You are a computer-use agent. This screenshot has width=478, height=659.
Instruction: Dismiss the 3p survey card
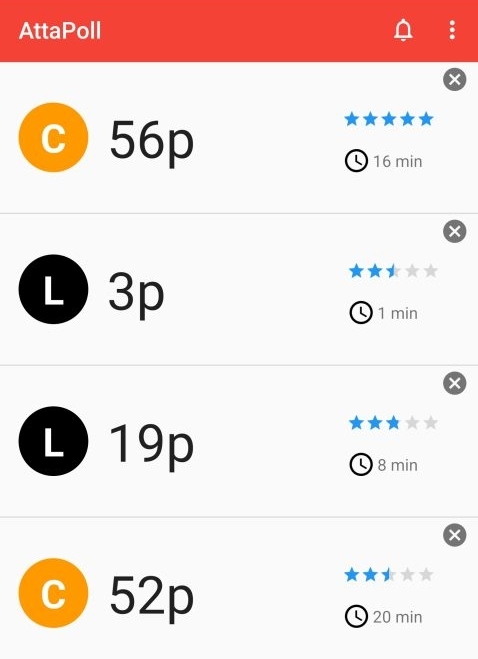[x=454, y=231]
